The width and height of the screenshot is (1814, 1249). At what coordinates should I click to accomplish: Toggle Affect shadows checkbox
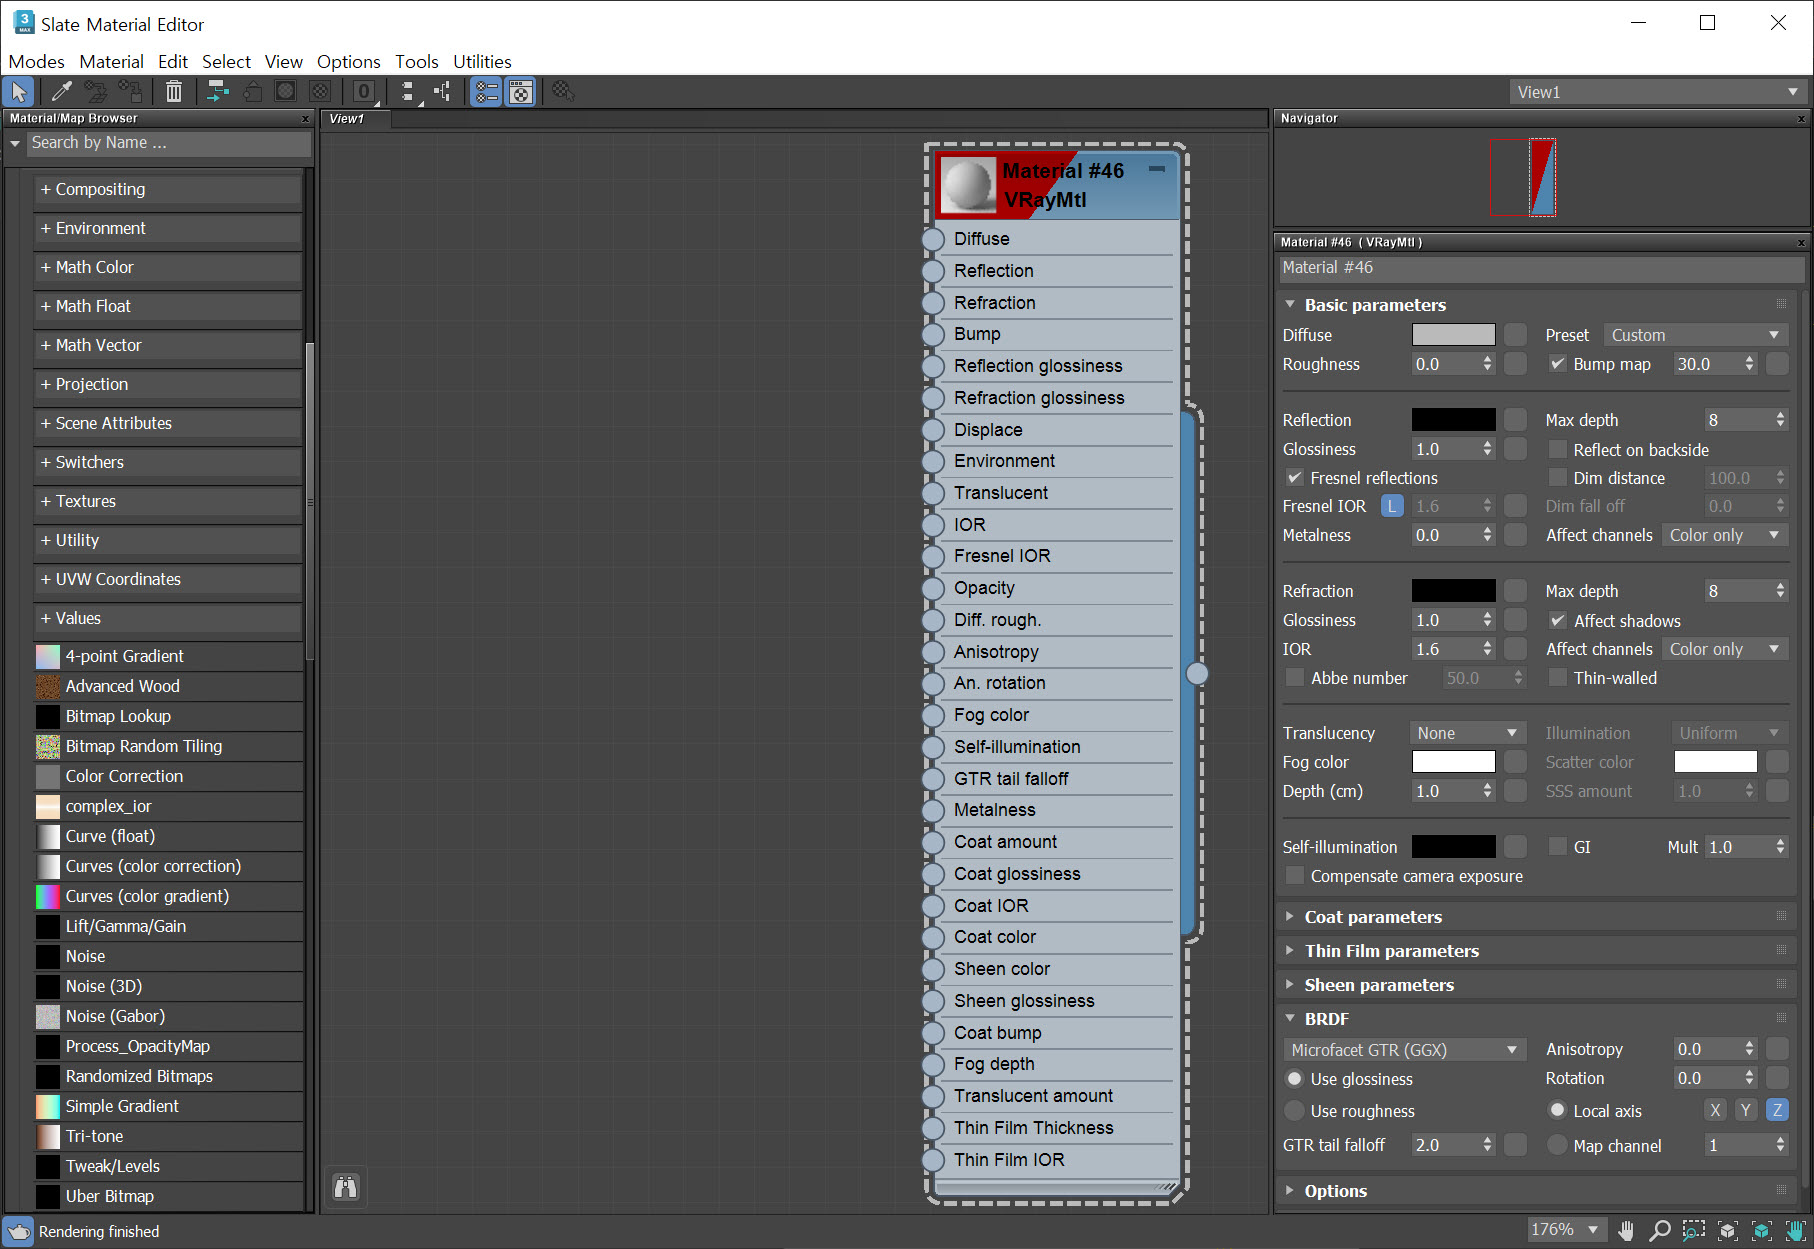(x=1557, y=621)
